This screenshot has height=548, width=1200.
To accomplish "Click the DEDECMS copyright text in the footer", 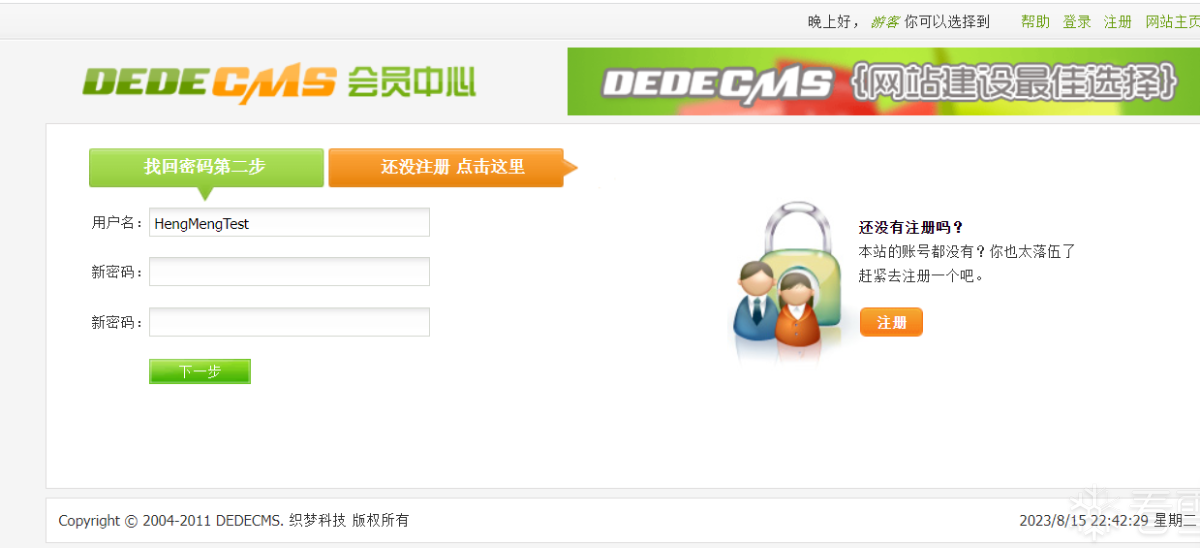I will (x=234, y=520).
